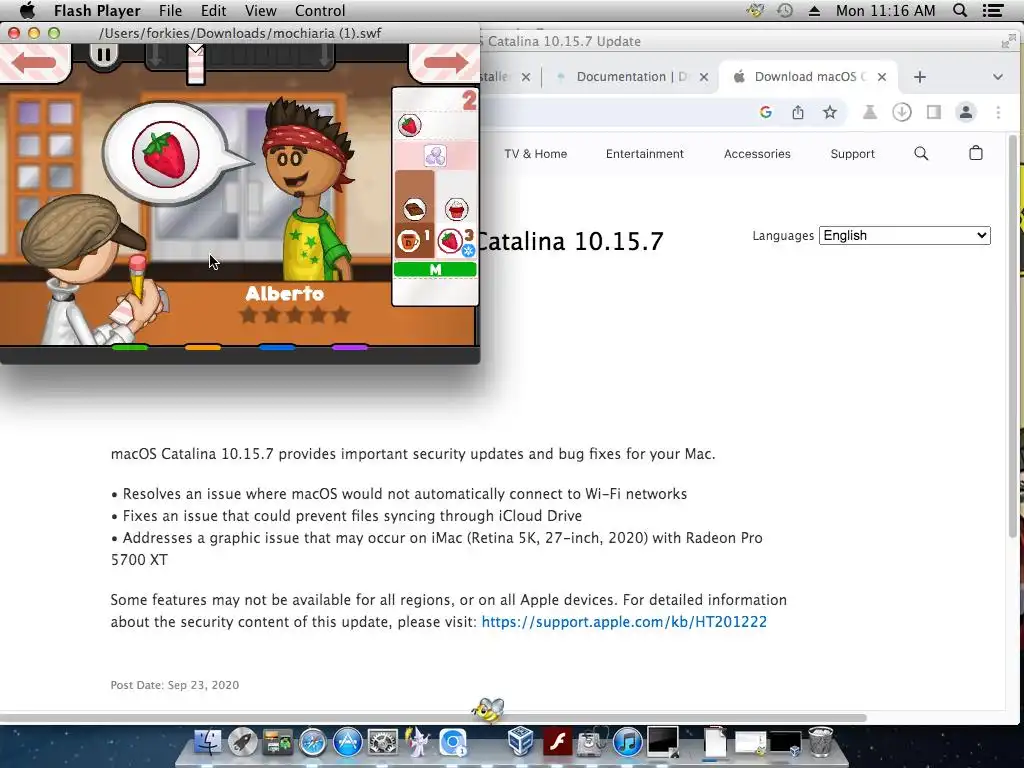Open Accessories on Apple site
This screenshot has width=1024, height=768.
click(x=757, y=153)
